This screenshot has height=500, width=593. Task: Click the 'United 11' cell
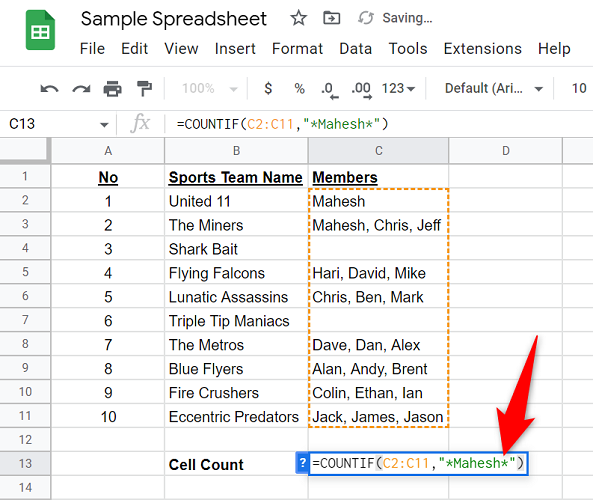coord(236,201)
